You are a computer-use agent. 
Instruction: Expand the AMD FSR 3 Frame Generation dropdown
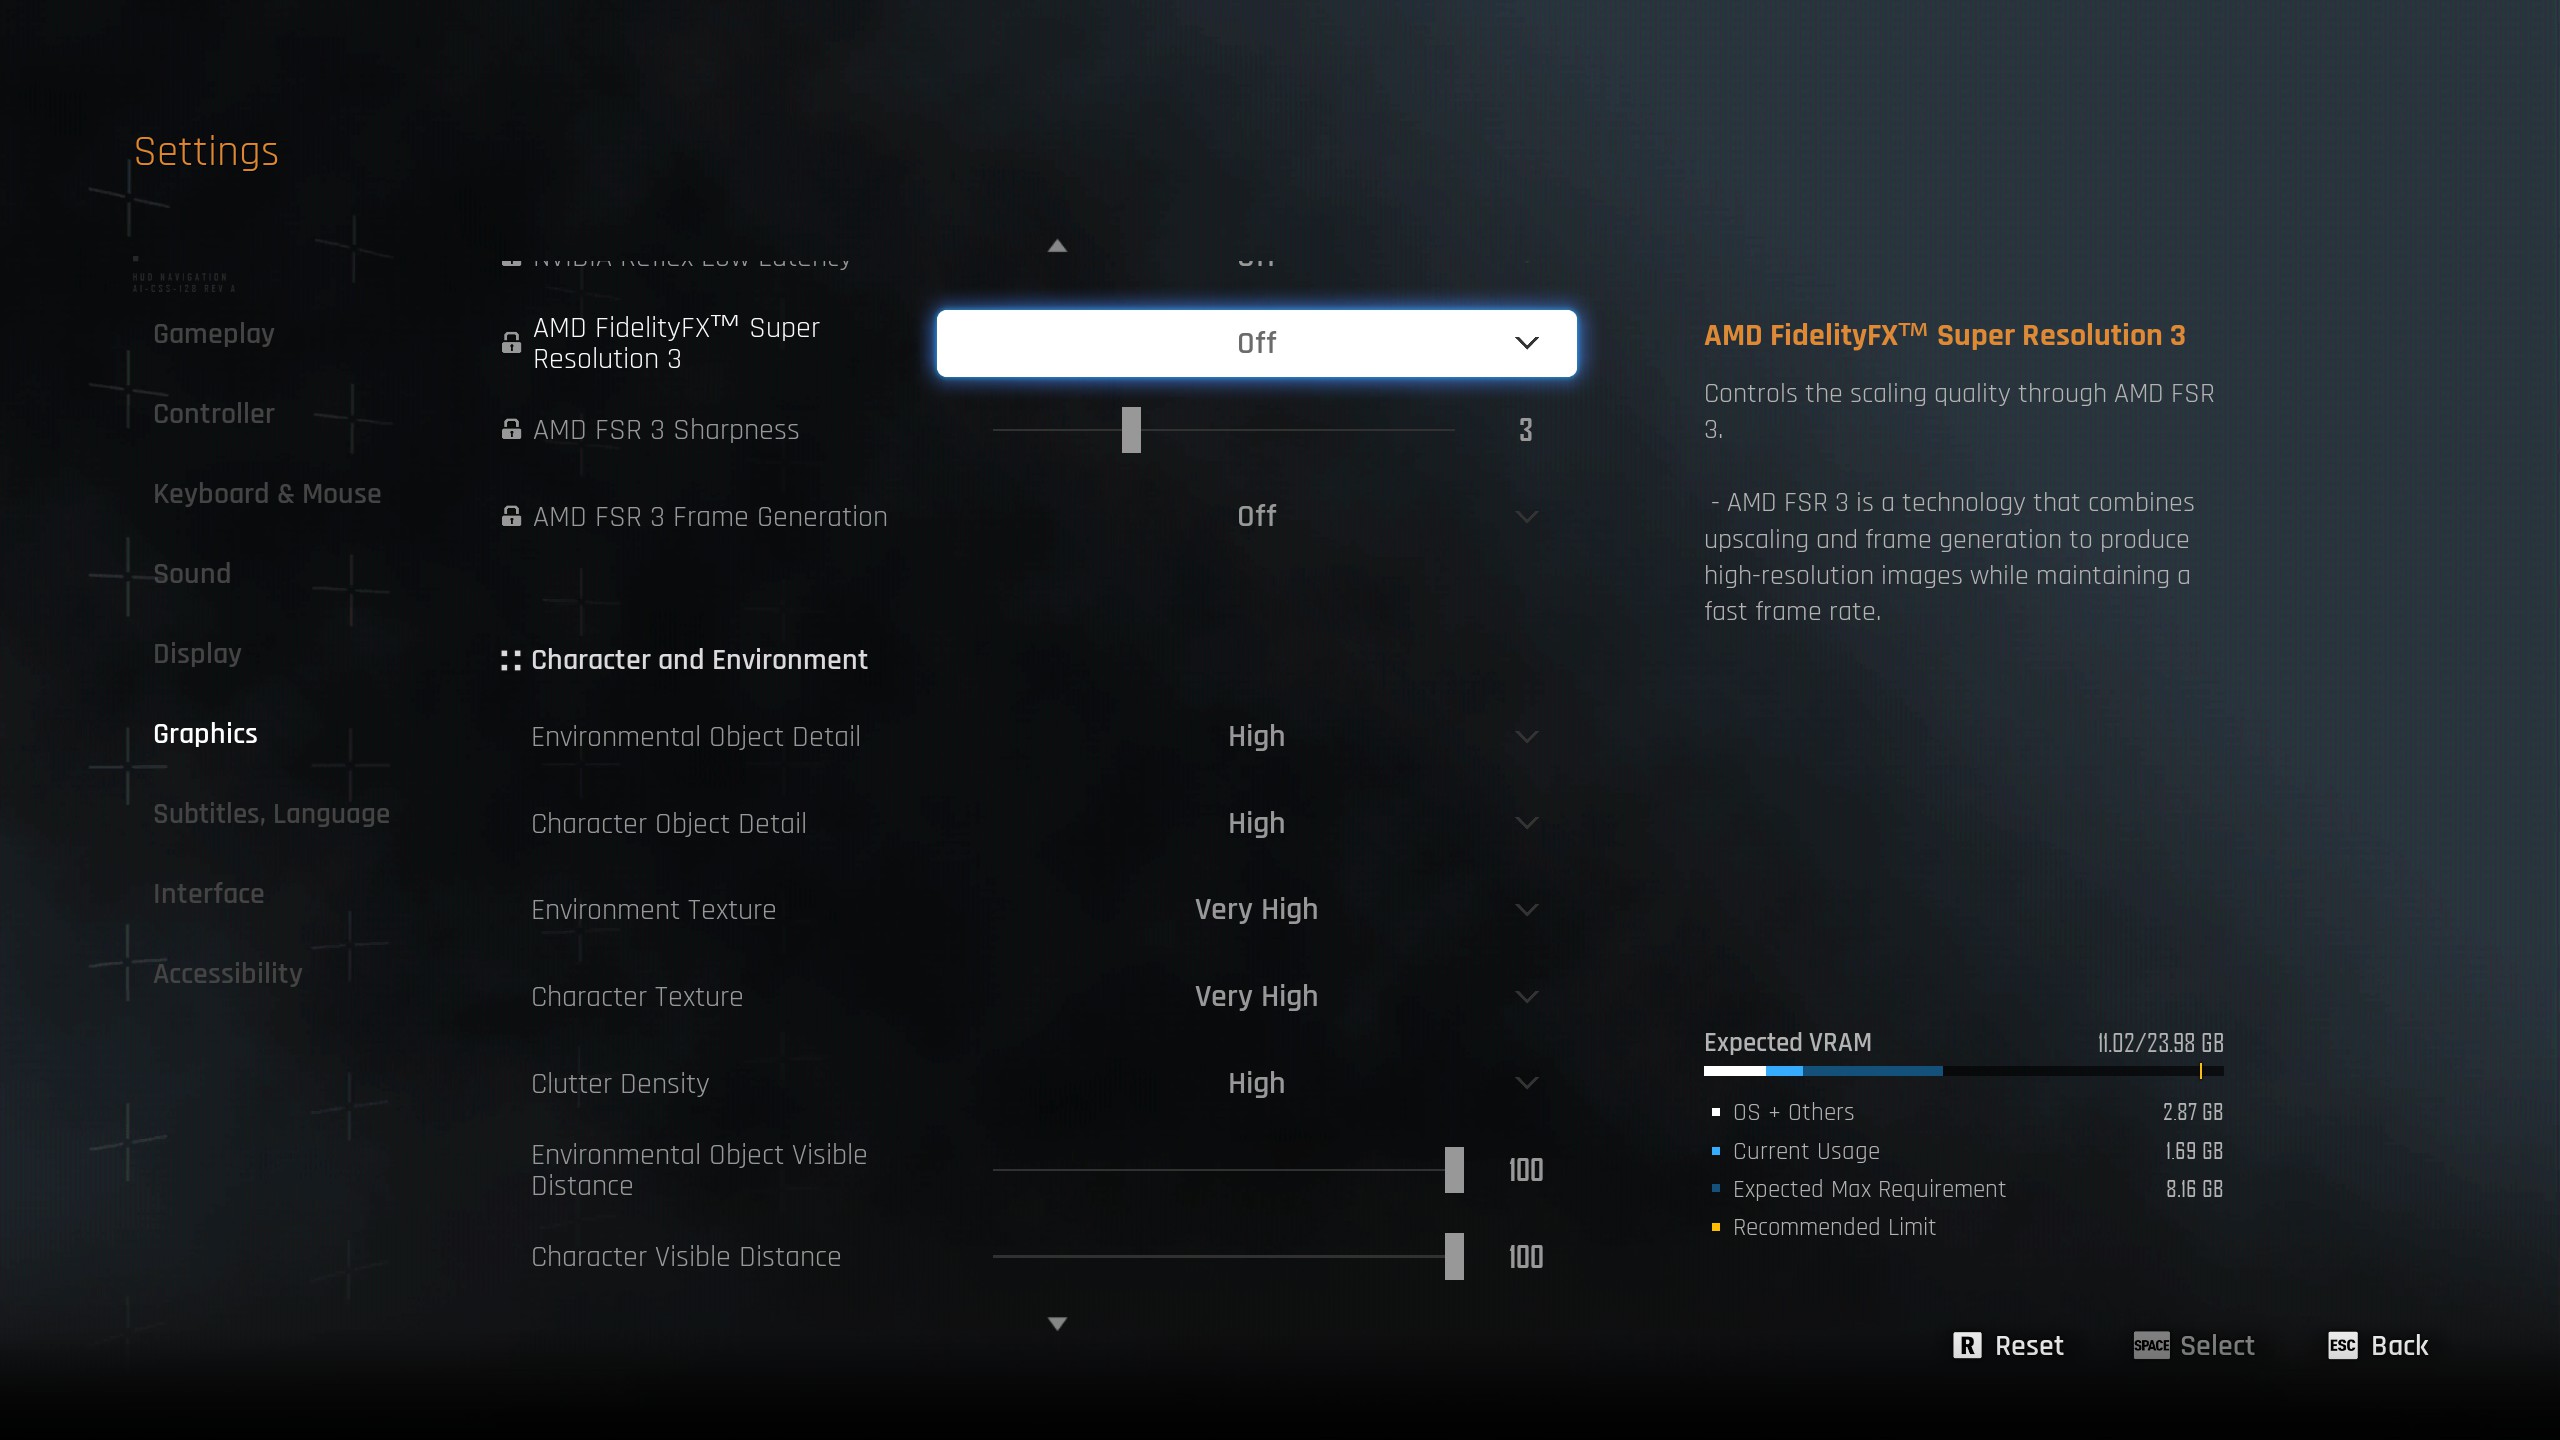click(x=1526, y=517)
